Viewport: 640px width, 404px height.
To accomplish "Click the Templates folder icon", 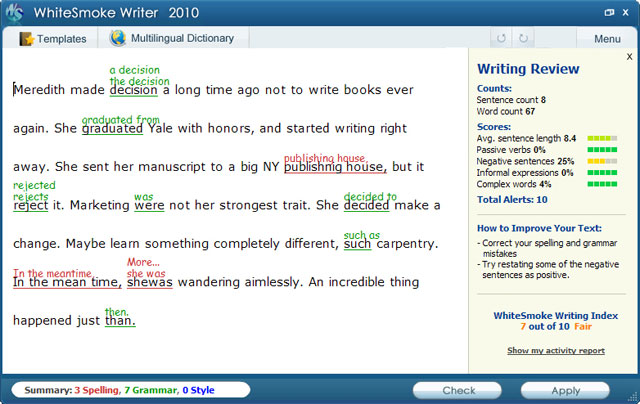I will tap(26, 39).
